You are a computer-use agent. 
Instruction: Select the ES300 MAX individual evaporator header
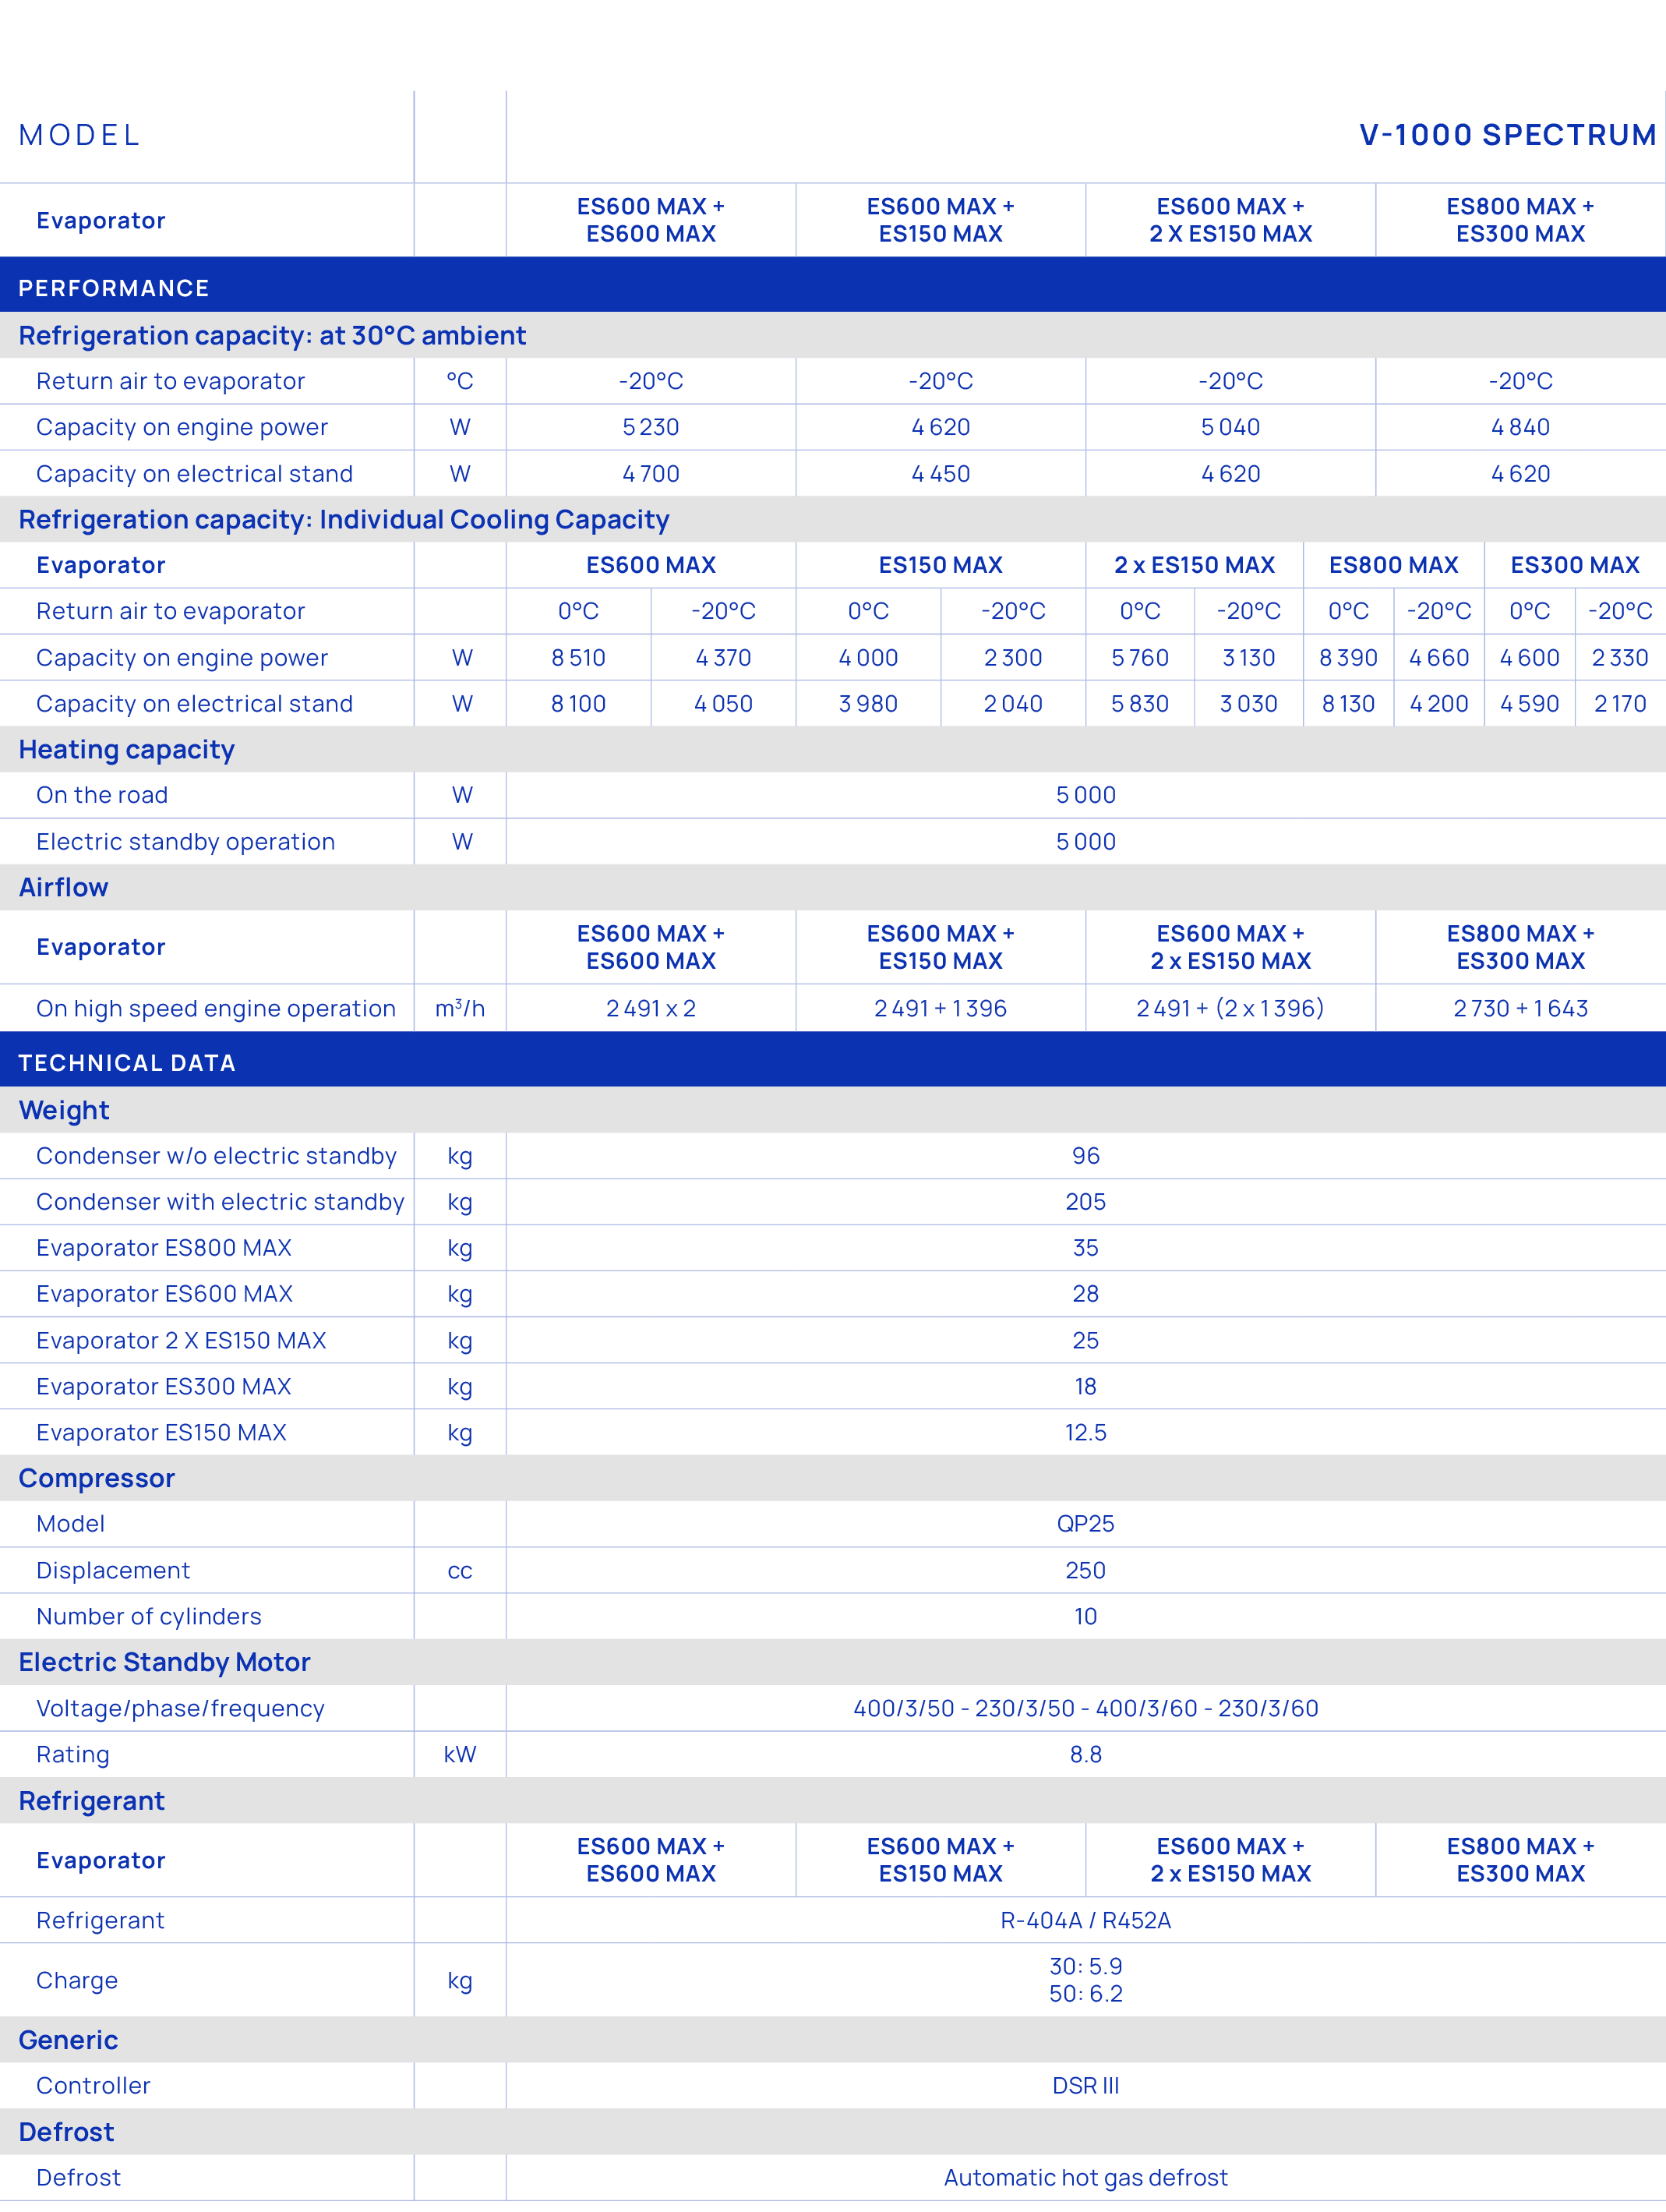1575,565
